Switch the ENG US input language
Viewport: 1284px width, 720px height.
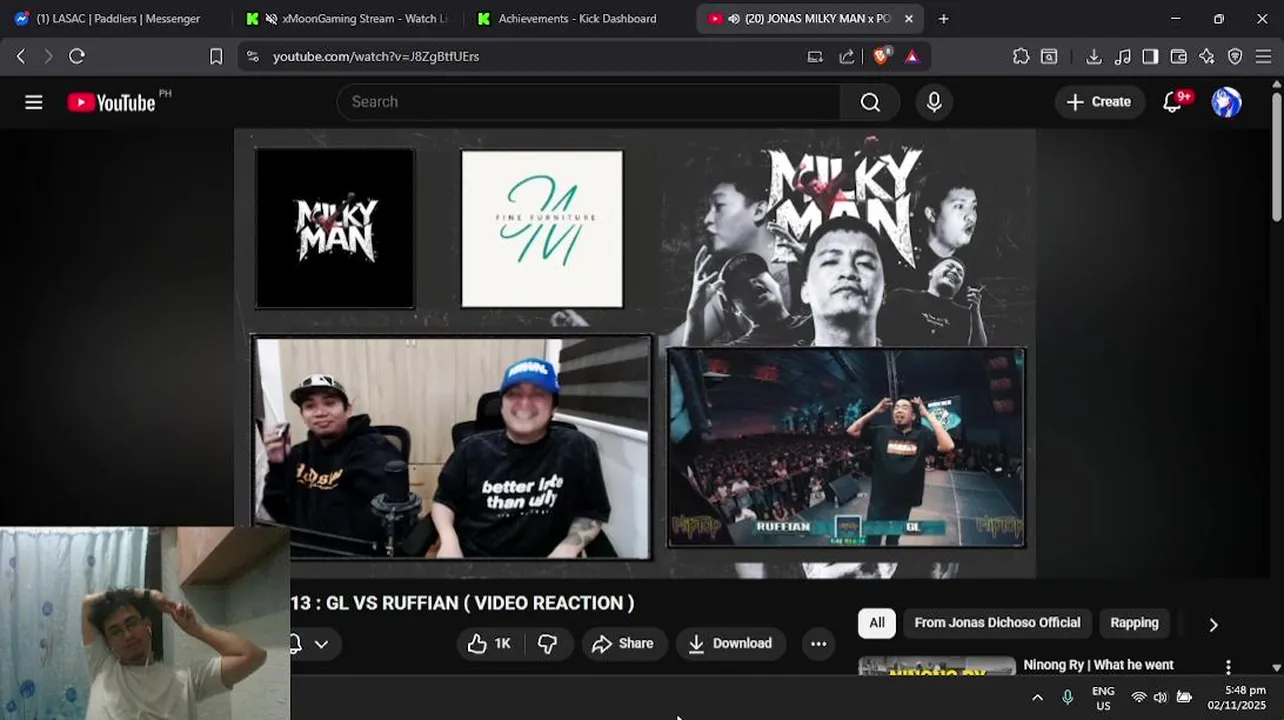(x=1103, y=698)
